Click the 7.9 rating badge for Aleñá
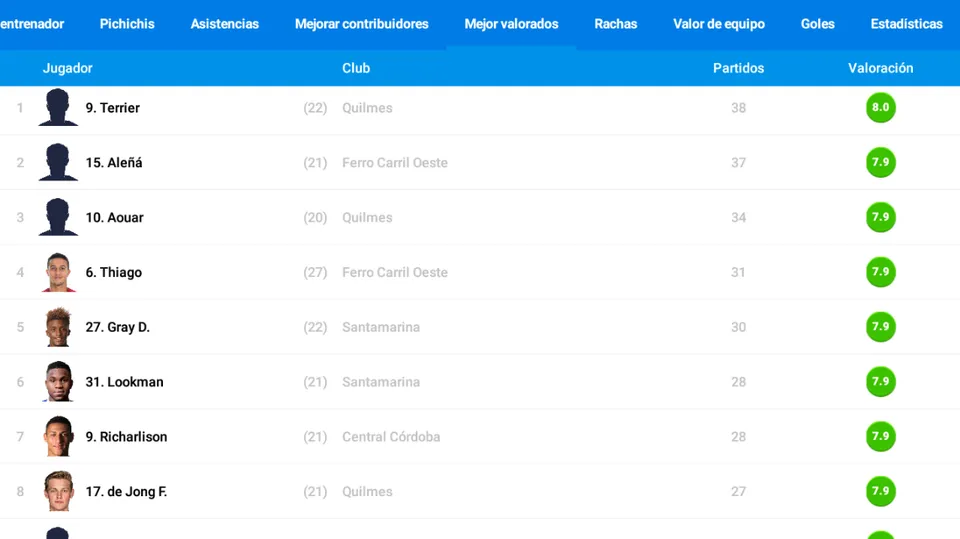The width and height of the screenshot is (960, 539). (x=880, y=162)
